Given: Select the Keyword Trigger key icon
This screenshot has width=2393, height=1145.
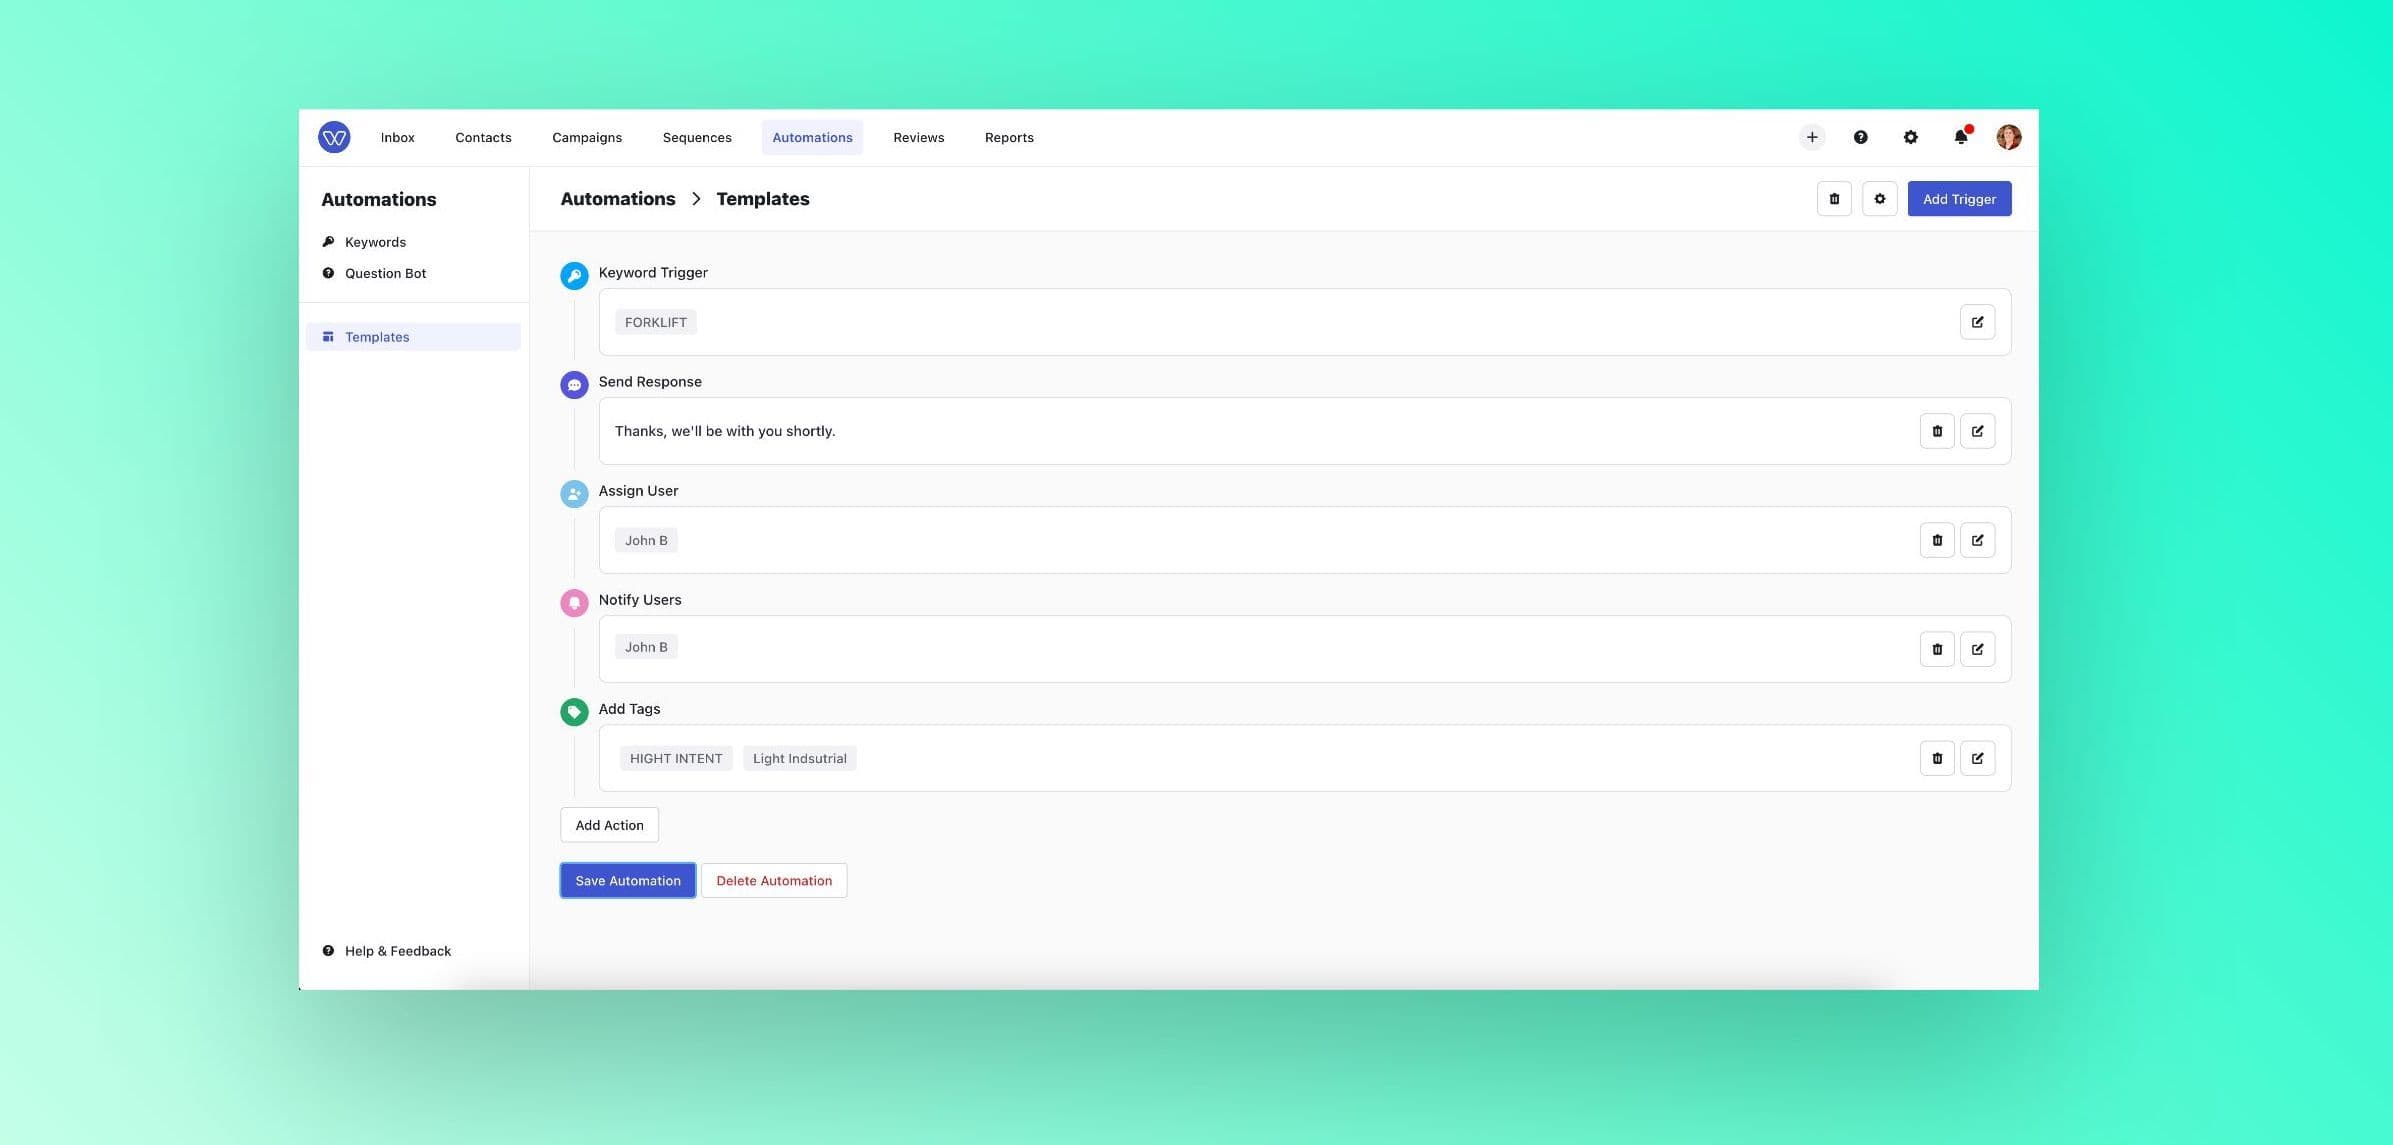Looking at the screenshot, I should 574,275.
